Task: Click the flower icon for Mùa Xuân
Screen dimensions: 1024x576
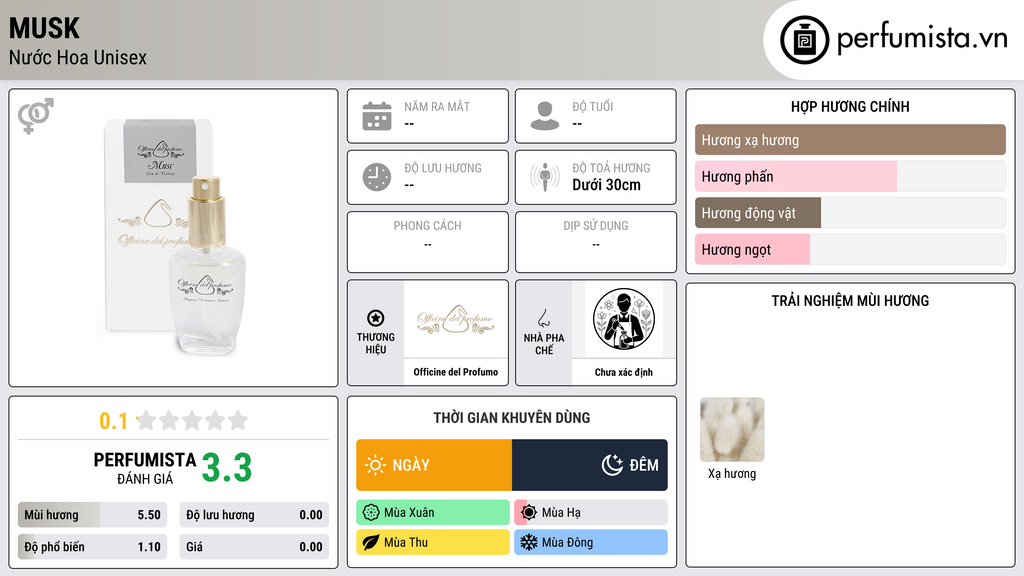Action: [x=371, y=513]
